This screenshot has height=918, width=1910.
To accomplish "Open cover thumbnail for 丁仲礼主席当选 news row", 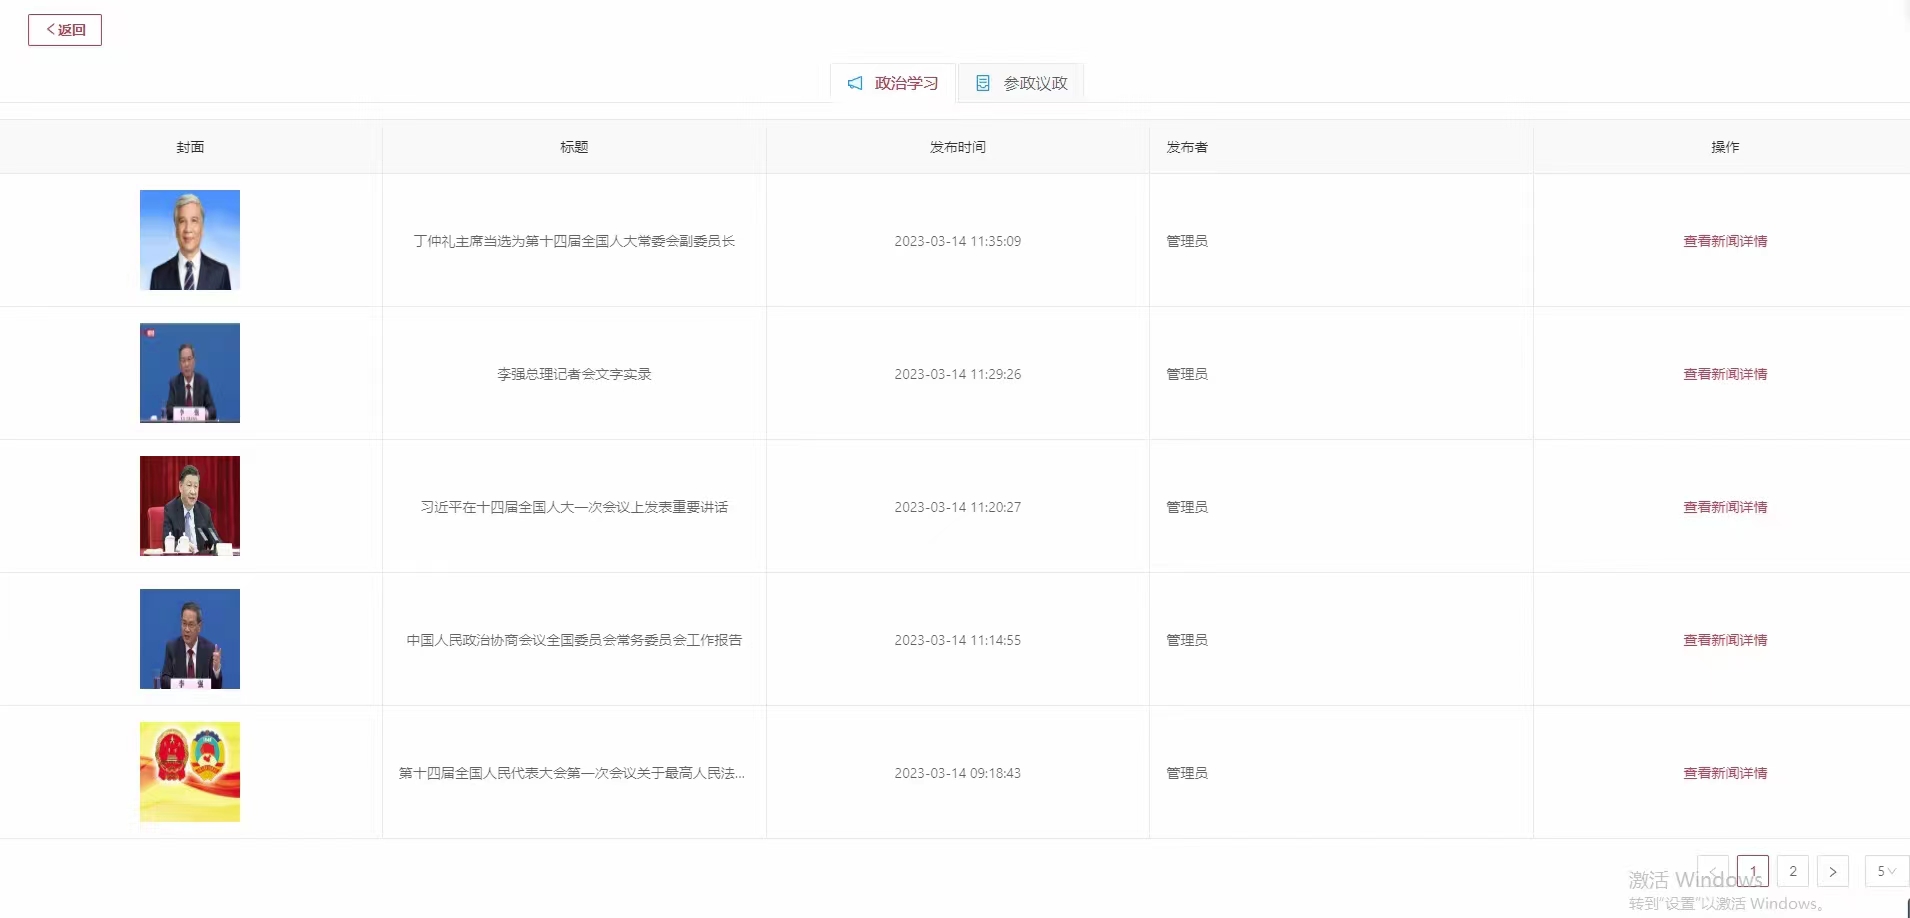I will coord(190,240).
